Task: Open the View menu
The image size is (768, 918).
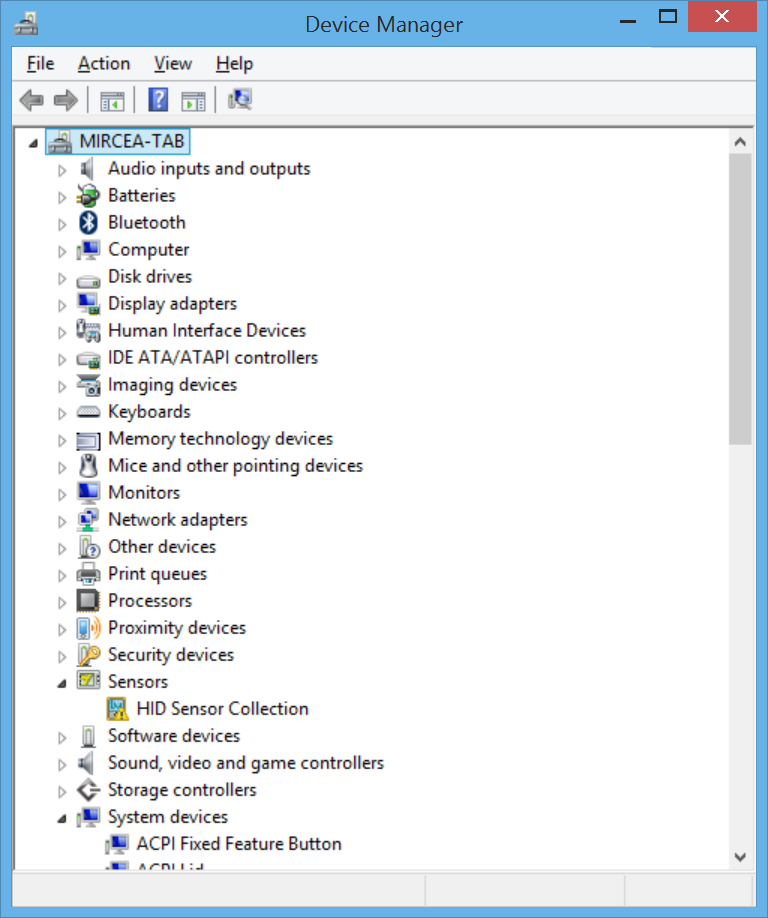Action: (x=172, y=64)
